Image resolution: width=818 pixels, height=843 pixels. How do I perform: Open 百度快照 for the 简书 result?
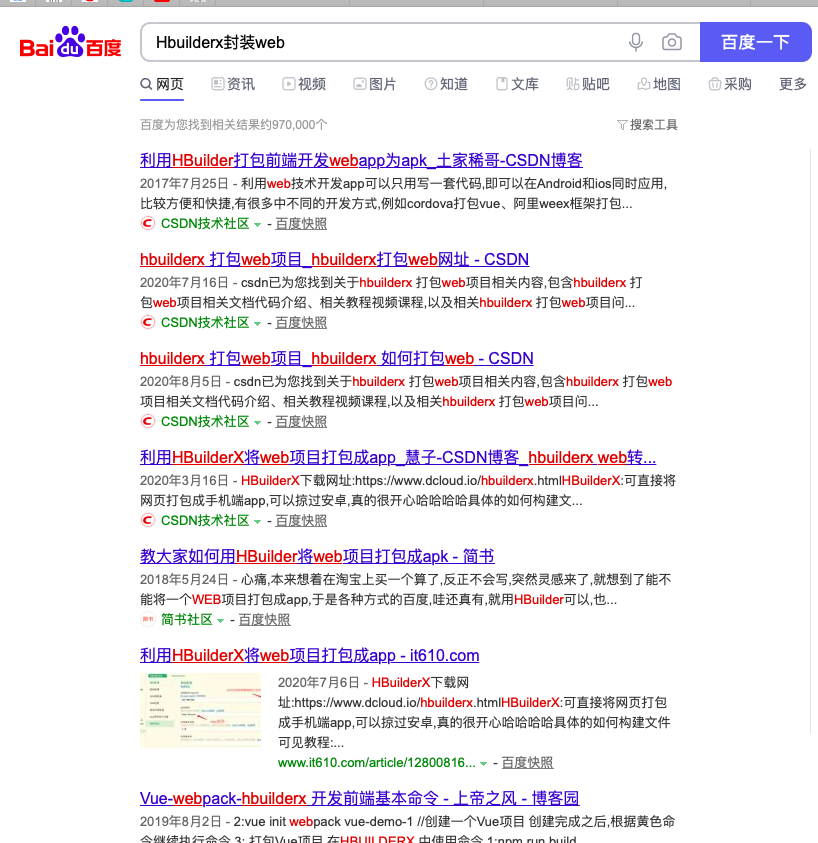pyautogui.click(x=264, y=619)
